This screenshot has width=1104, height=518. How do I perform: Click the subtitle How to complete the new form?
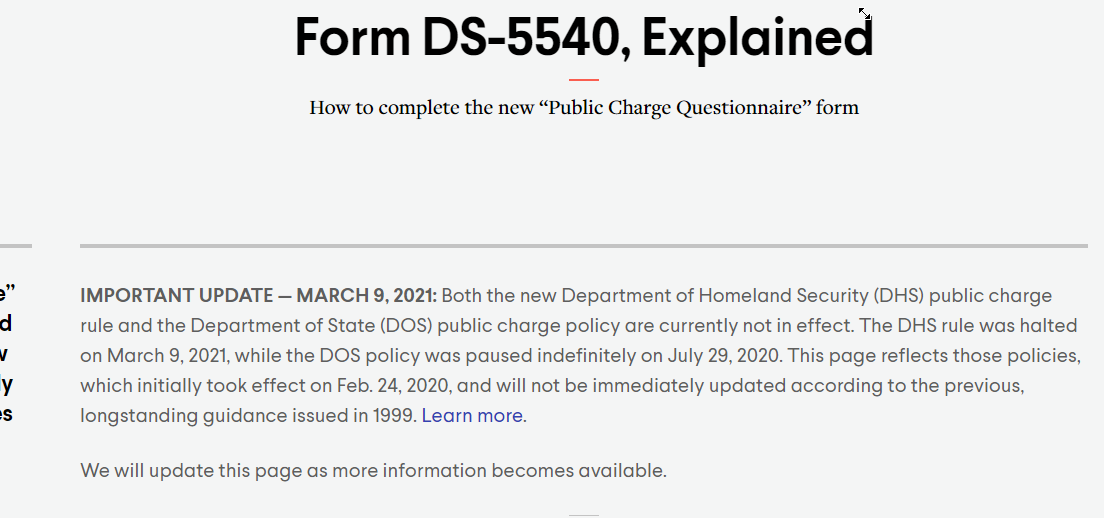pyautogui.click(x=584, y=108)
